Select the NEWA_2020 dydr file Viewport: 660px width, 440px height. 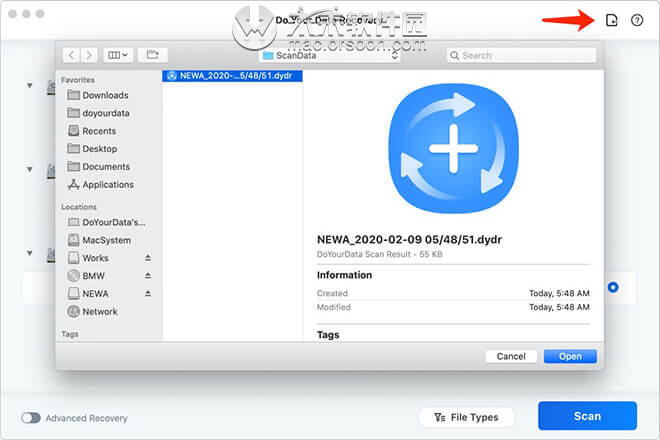[x=232, y=76]
